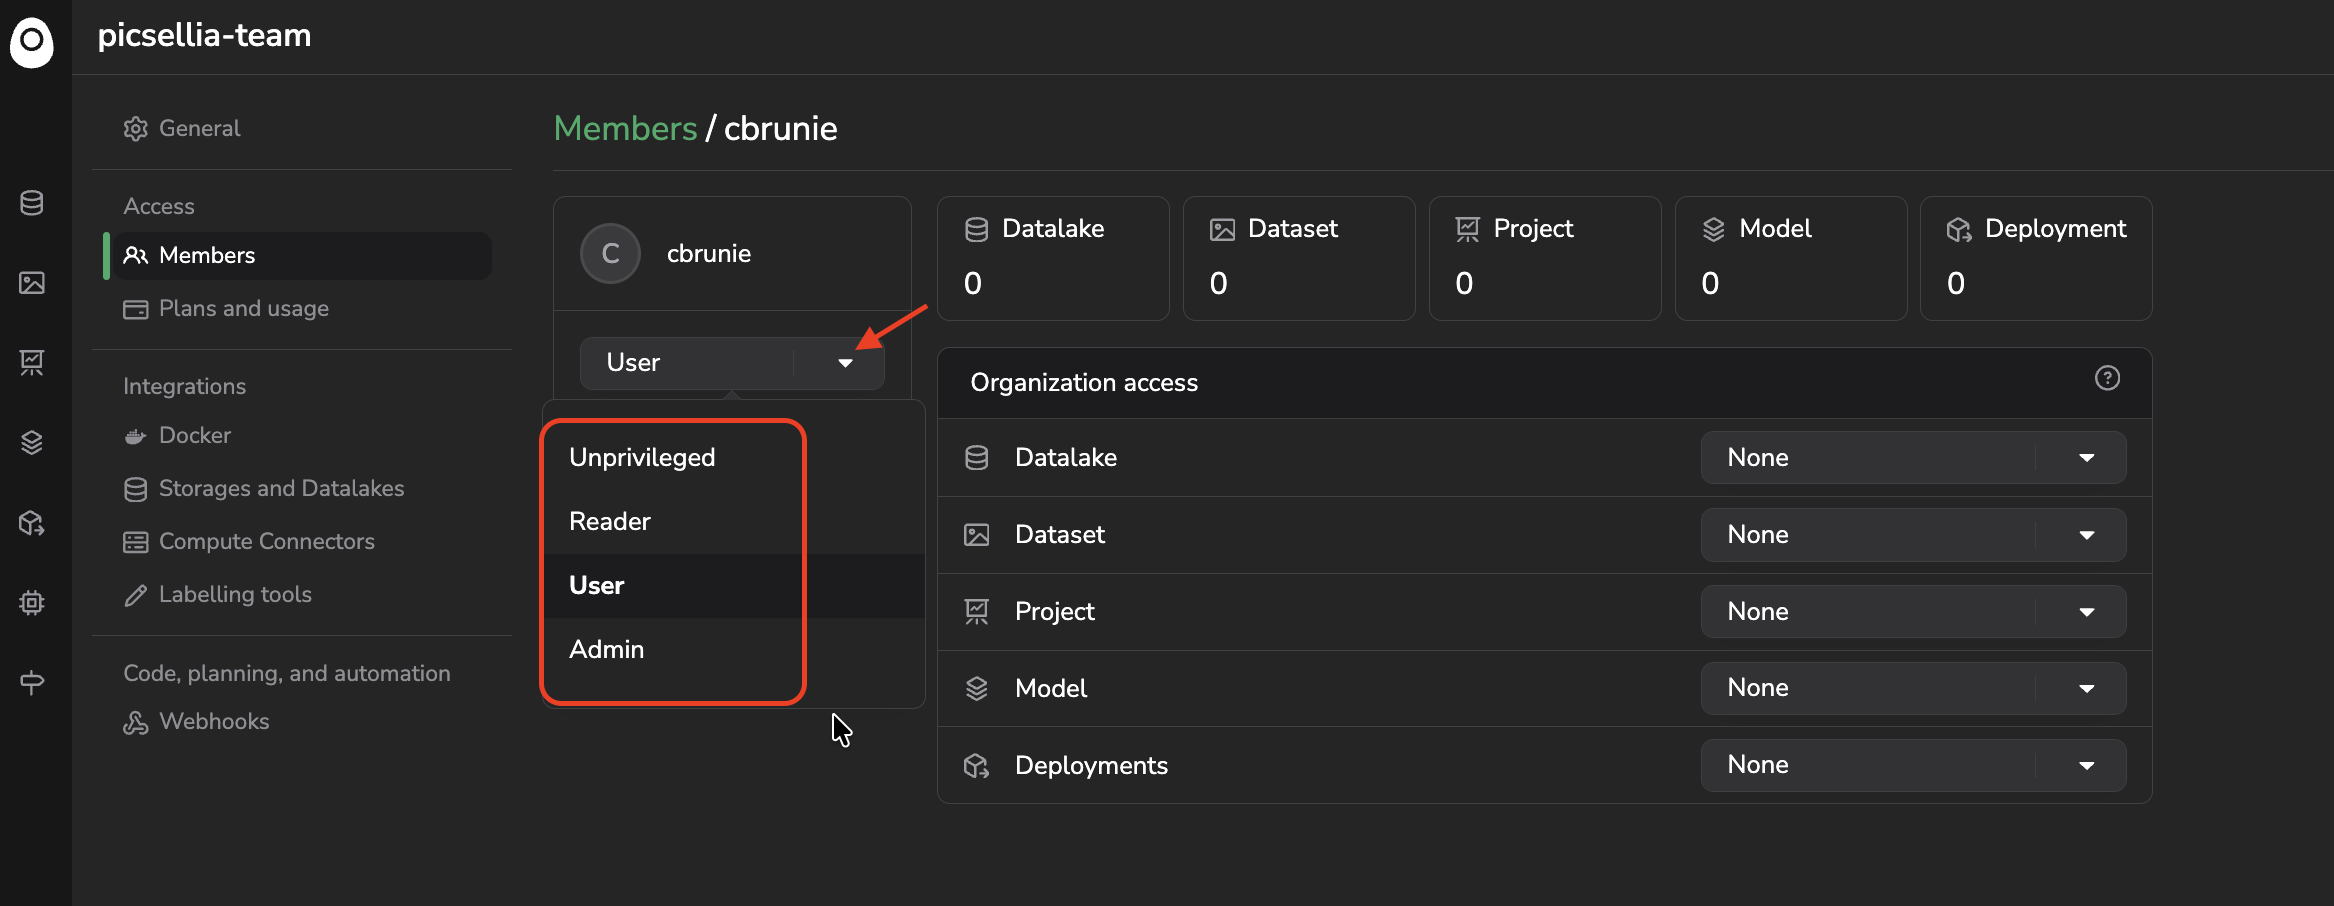Choose the User role option in list
This screenshot has height=906, width=2334.
tap(733, 585)
